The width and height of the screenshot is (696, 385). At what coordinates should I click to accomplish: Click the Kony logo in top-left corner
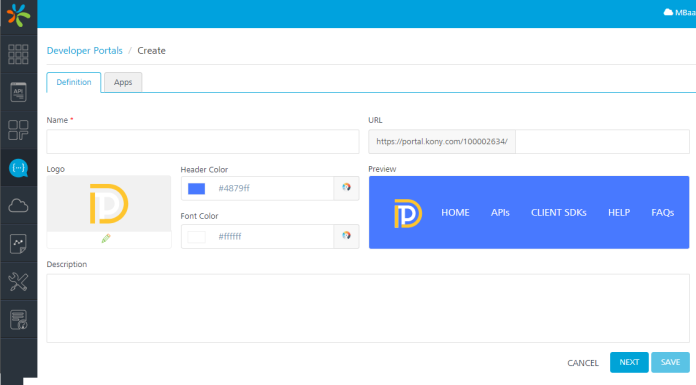[18, 16]
